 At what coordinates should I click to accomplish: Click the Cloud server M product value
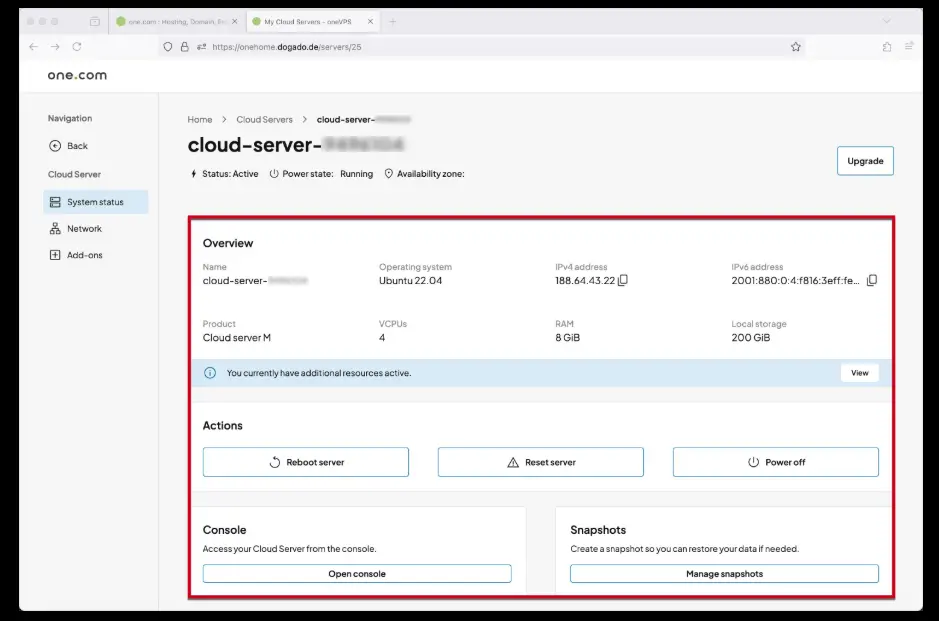point(237,338)
